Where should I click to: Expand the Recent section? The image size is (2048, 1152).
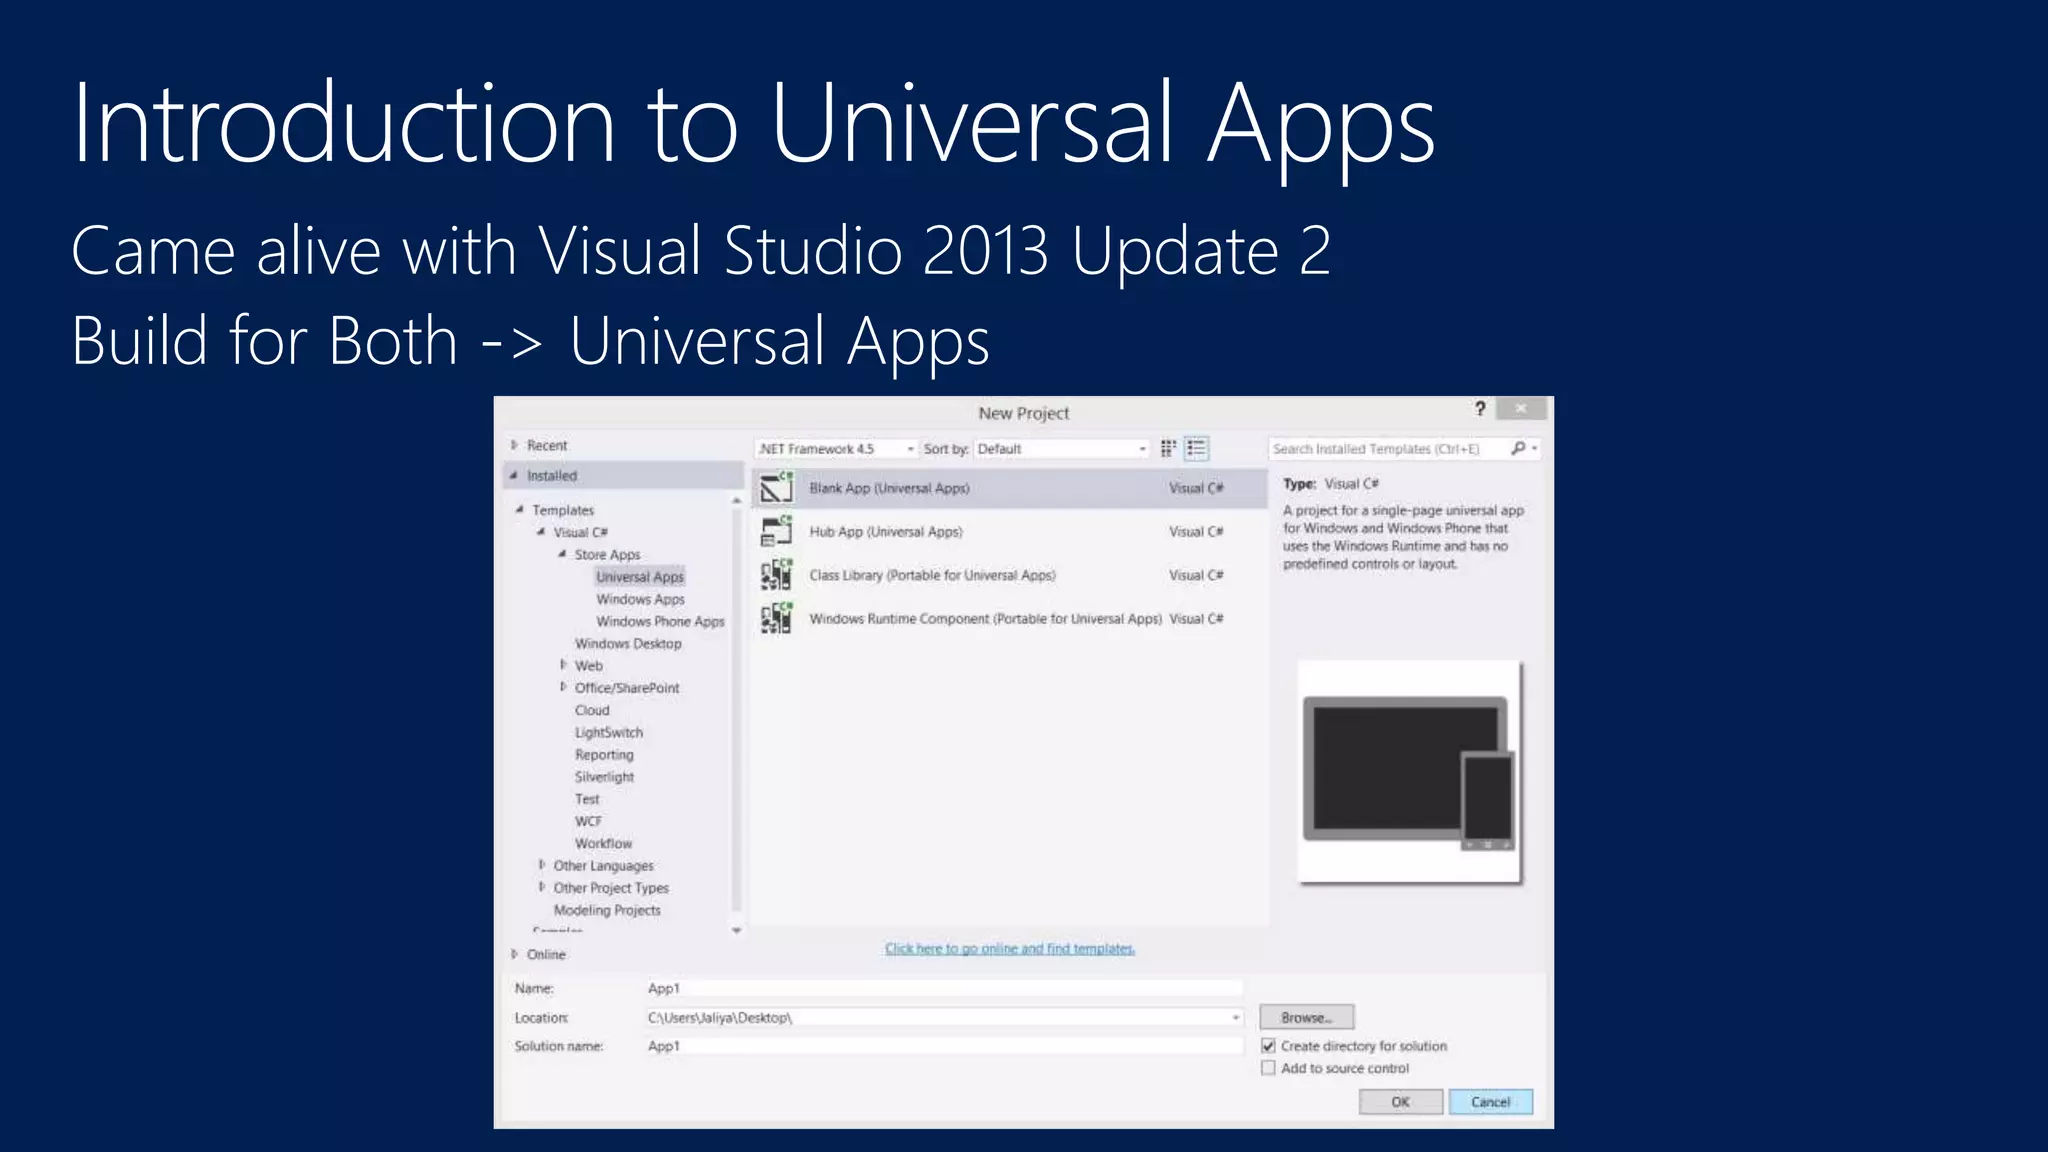click(514, 445)
